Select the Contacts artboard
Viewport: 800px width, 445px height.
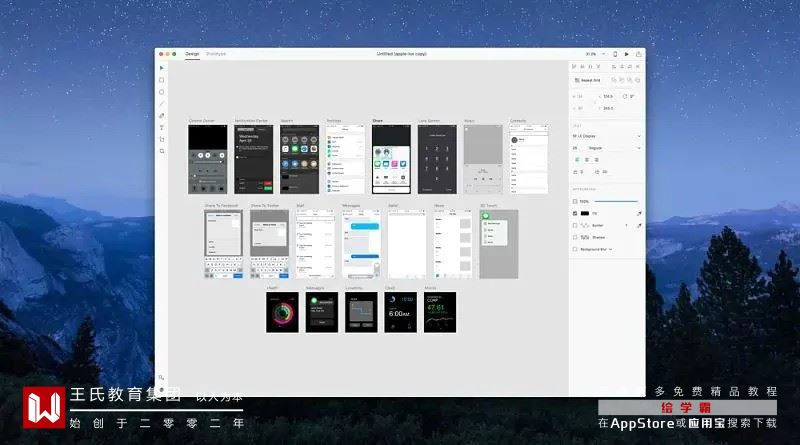pos(529,159)
